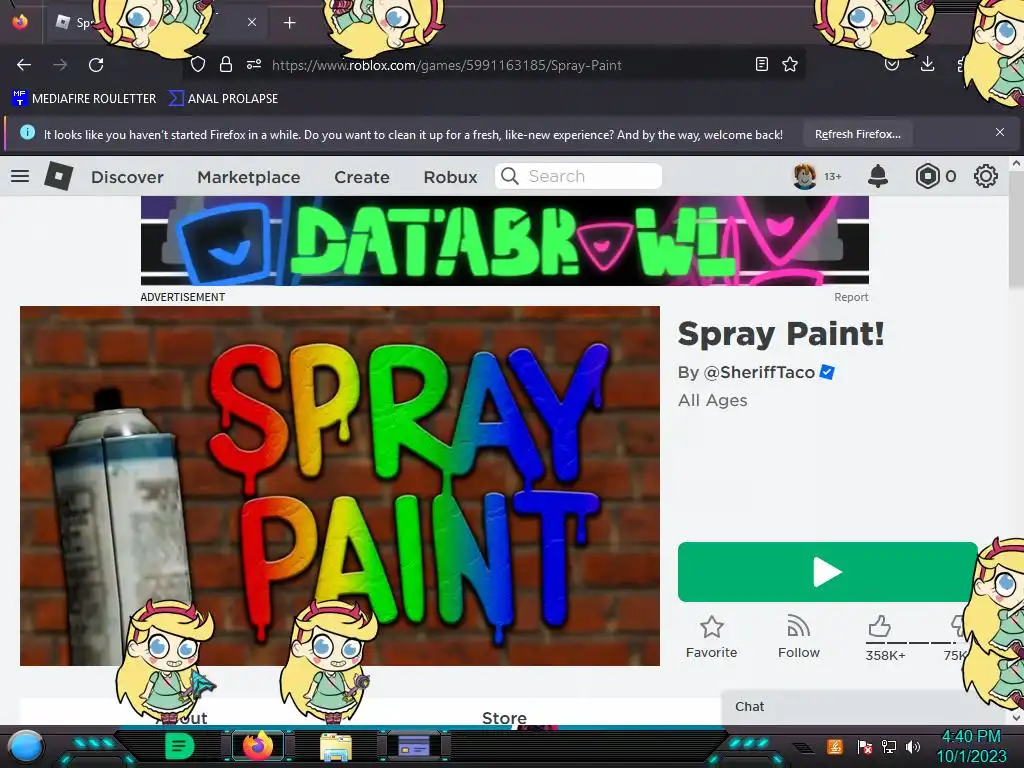Open Roblox notifications bell
Screen dimensions: 1024x768
878,176
